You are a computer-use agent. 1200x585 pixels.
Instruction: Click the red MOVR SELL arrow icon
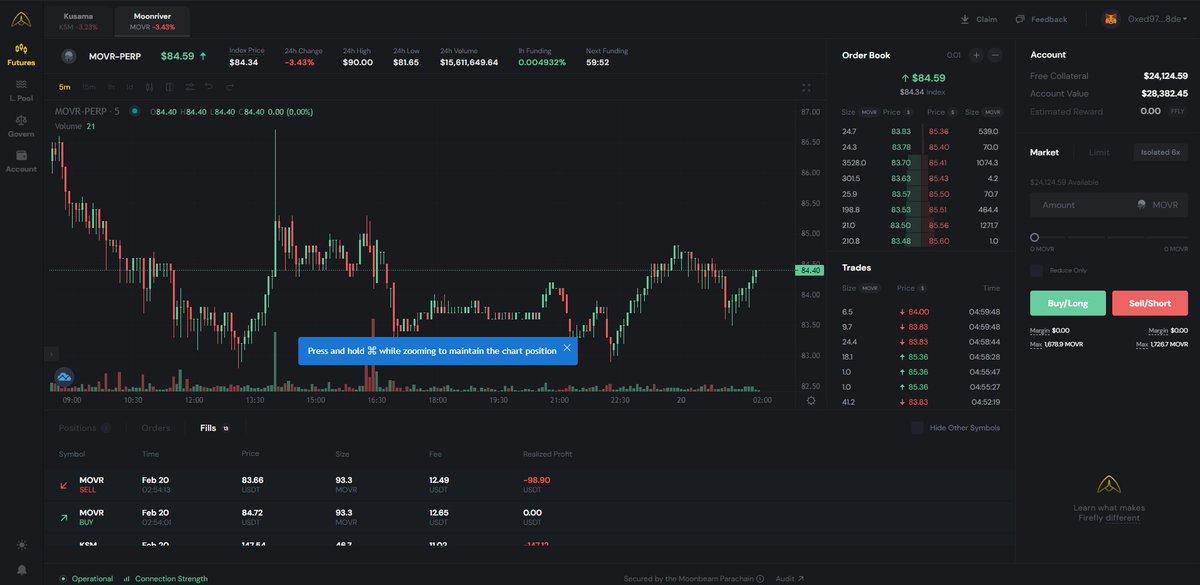[x=64, y=485]
